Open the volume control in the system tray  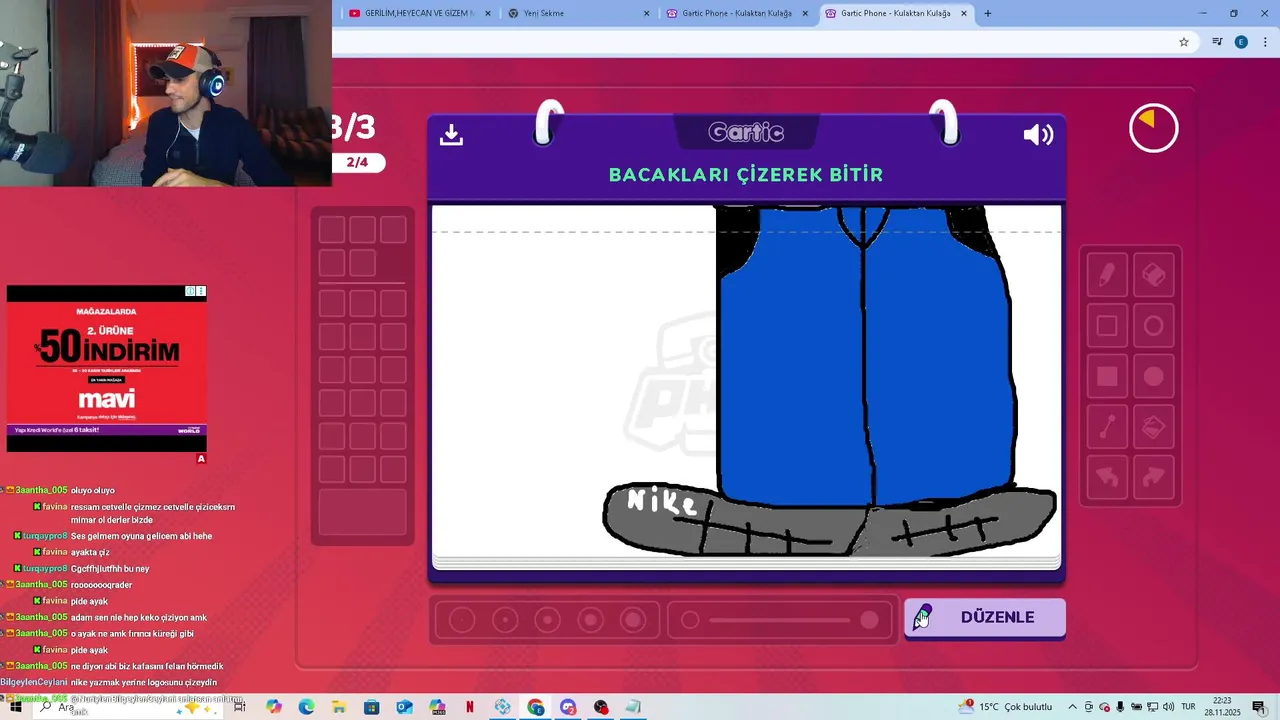pyautogui.click(x=1170, y=707)
